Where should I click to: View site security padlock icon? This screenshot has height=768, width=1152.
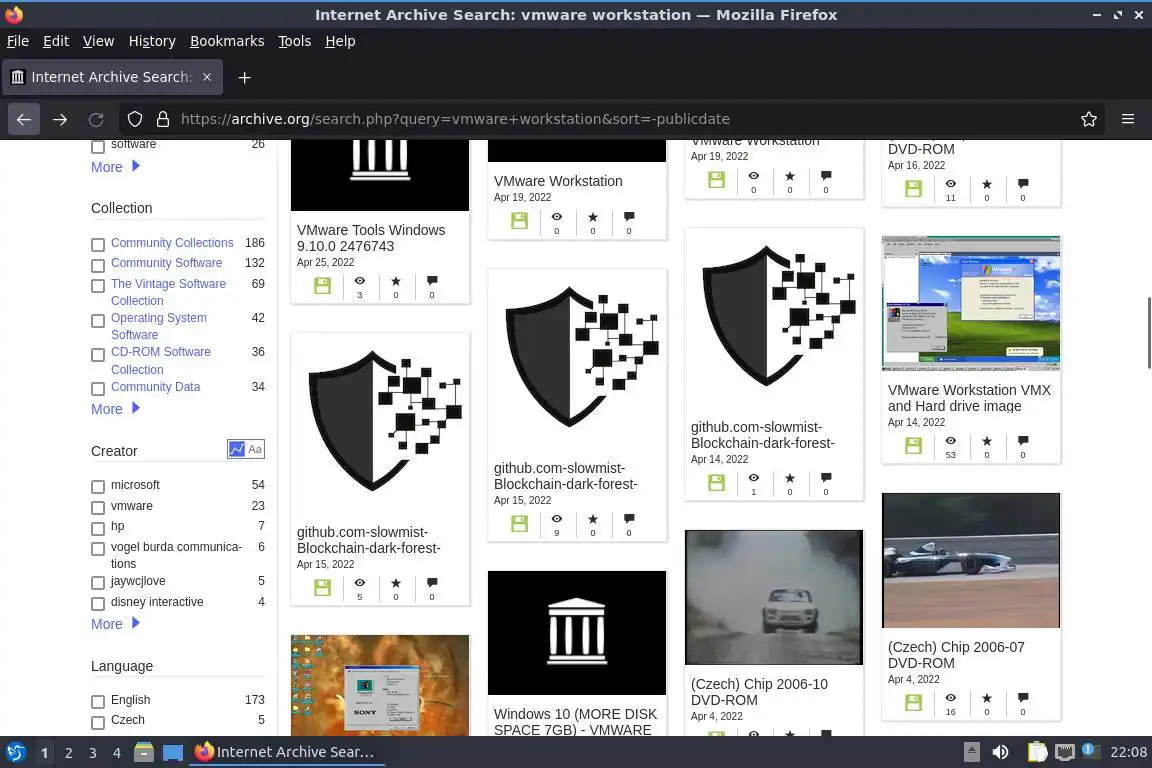click(163, 119)
